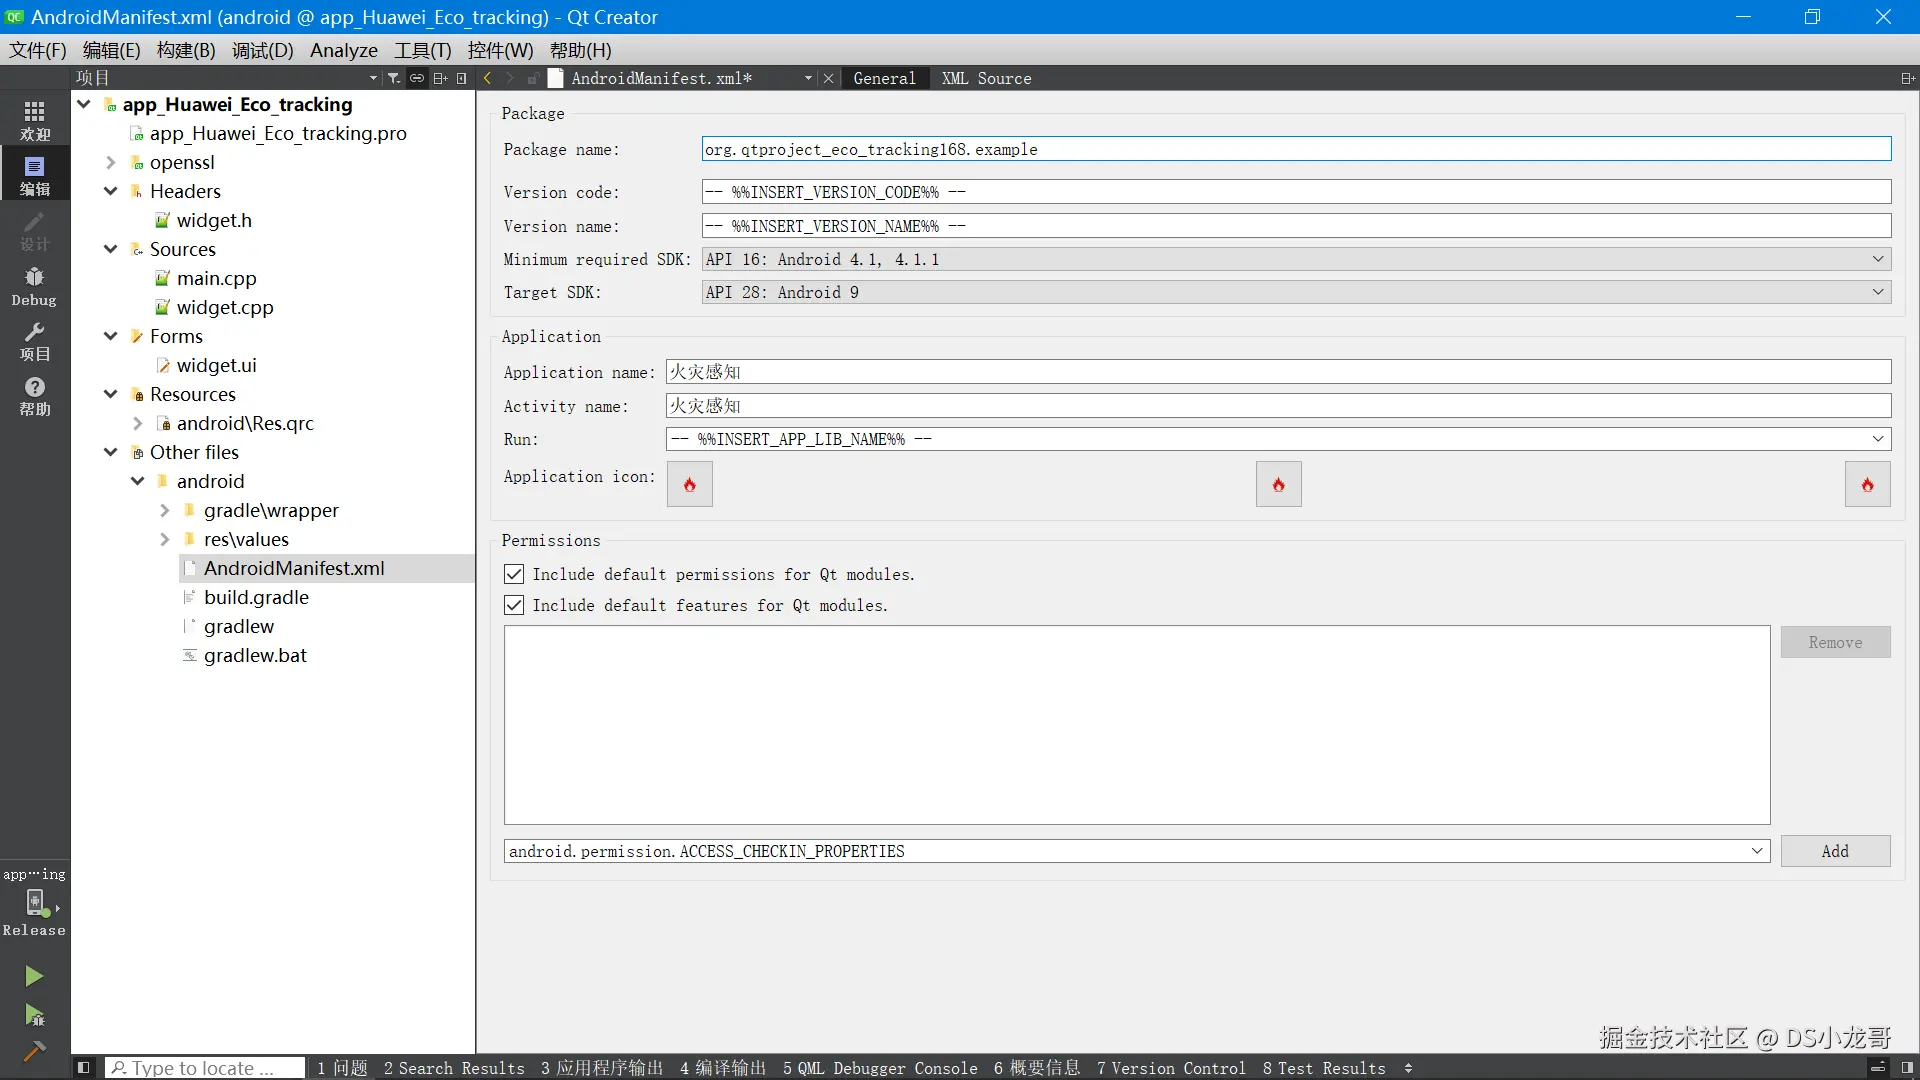Click the green Run button
Screen dimensions: 1920x1080
34,975
